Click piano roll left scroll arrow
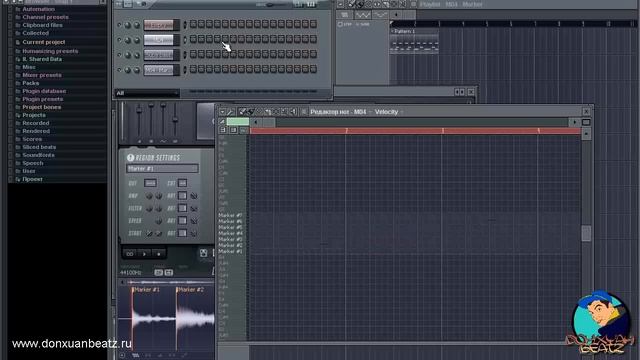The height and width of the screenshot is (360, 640). point(256,122)
